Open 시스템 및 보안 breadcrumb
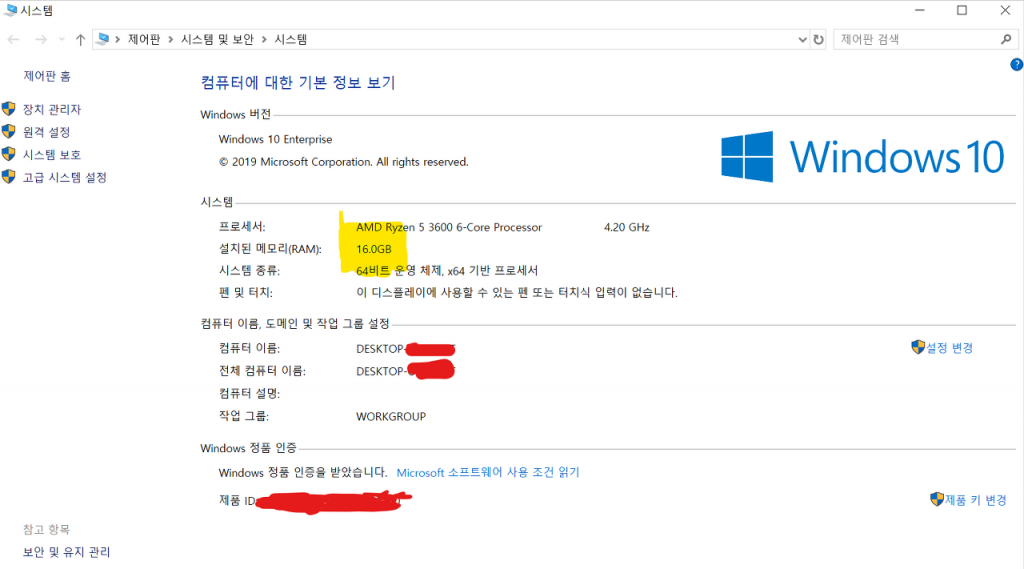Viewport: 1024px width, 569px height. [217, 39]
